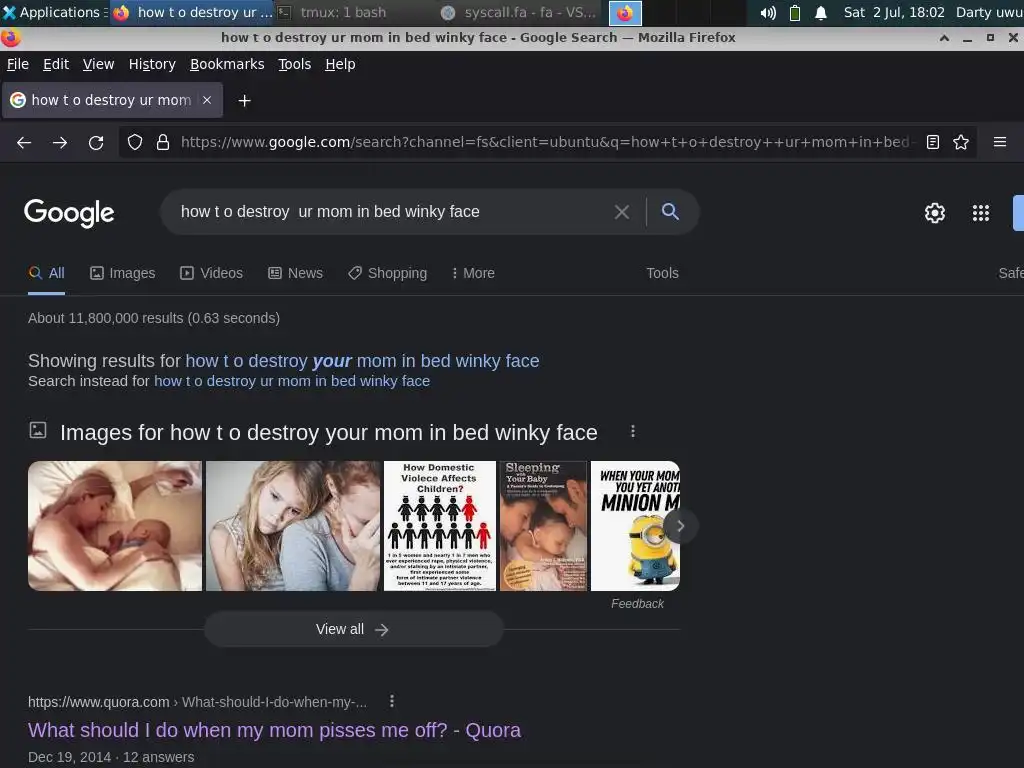
Task: Open the File menu
Action: tap(18, 64)
